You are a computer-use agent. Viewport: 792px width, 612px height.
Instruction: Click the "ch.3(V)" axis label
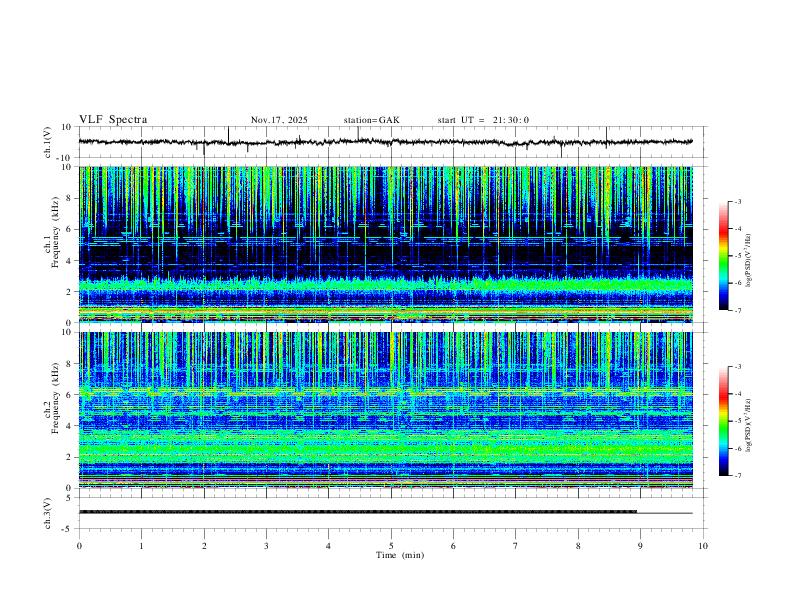click(x=48, y=514)
